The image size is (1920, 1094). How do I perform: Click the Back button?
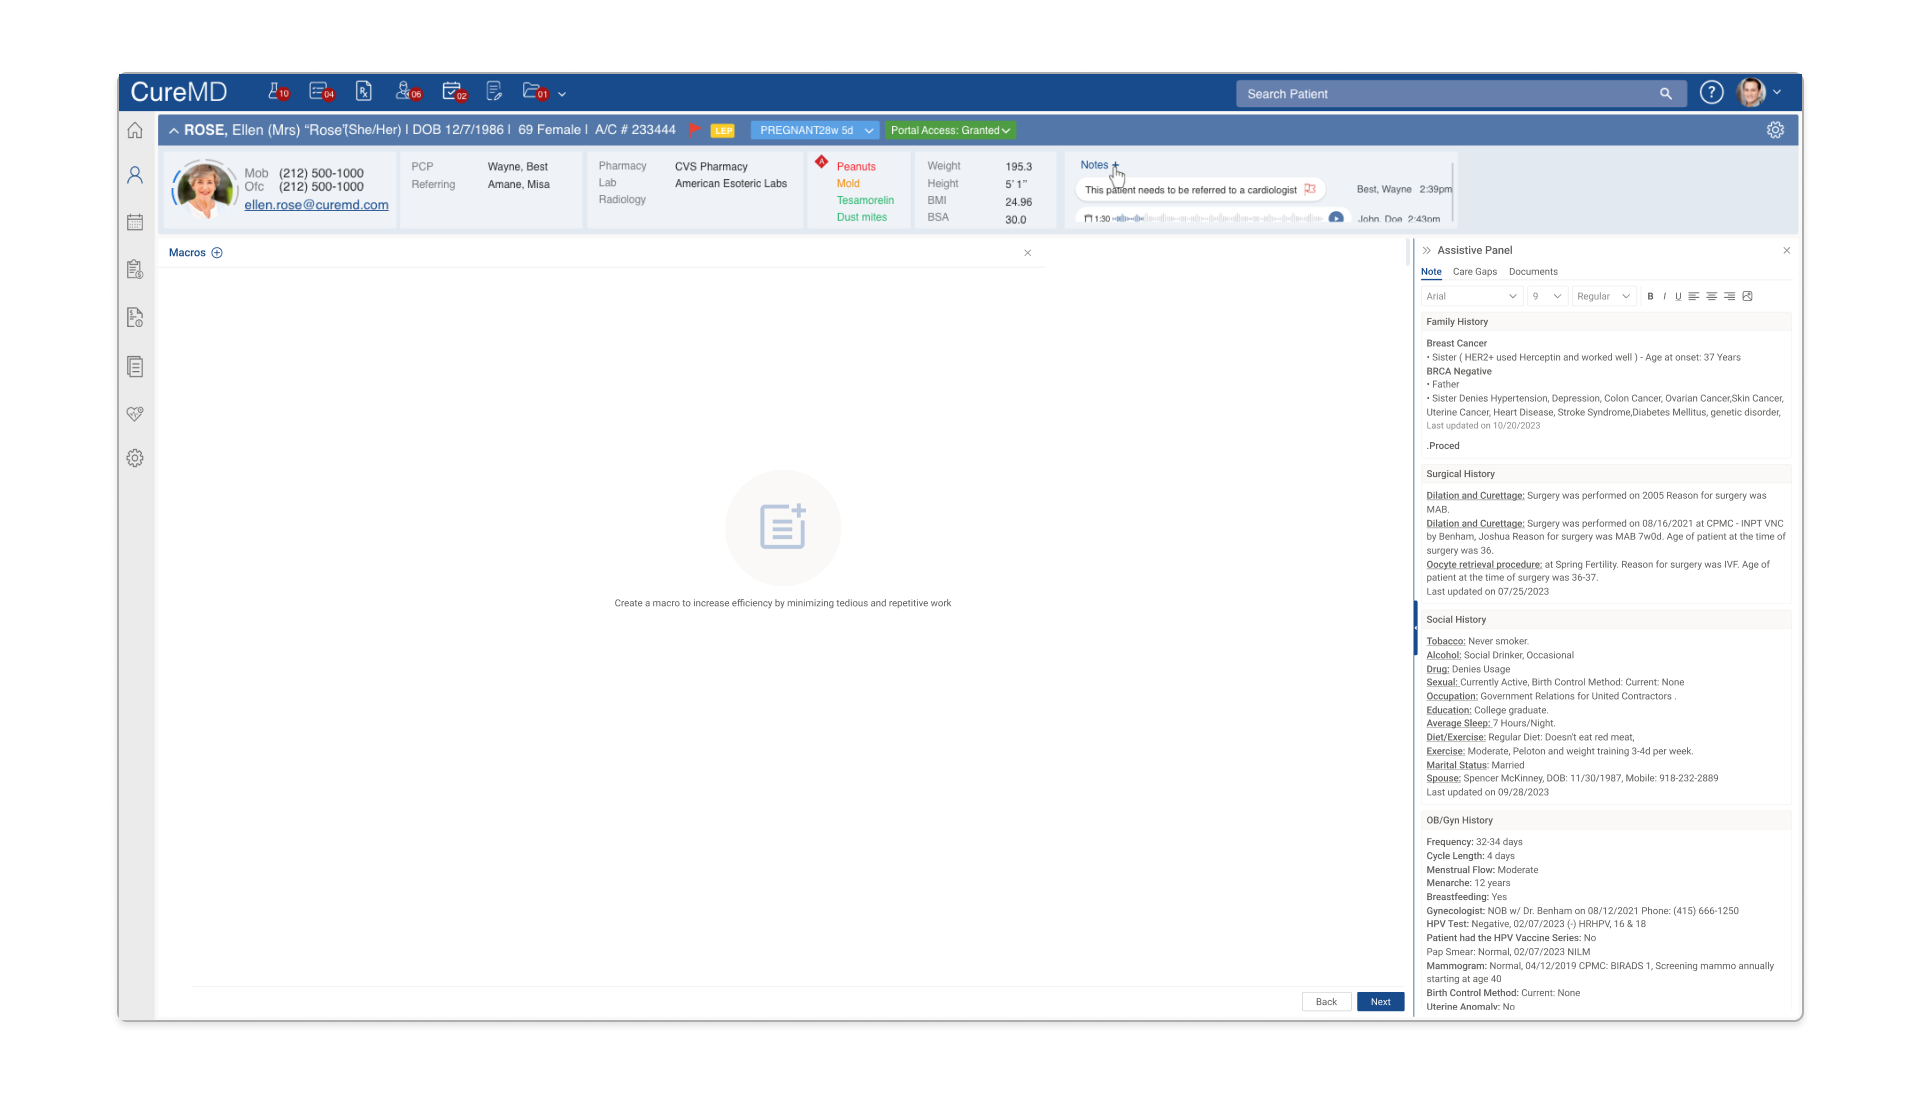coord(1326,1002)
